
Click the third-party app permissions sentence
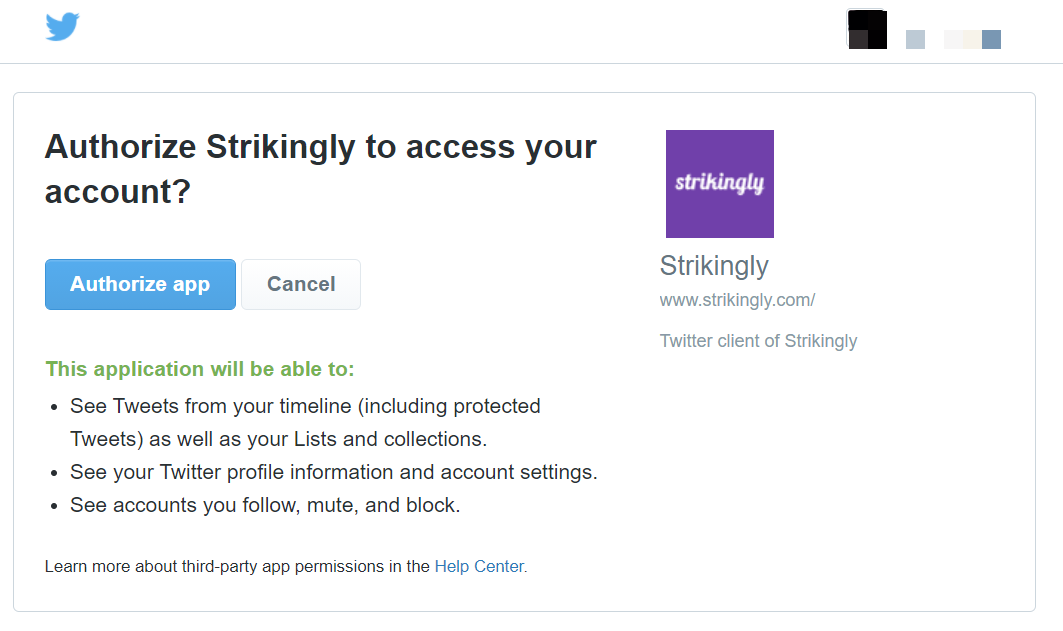coord(285,567)
